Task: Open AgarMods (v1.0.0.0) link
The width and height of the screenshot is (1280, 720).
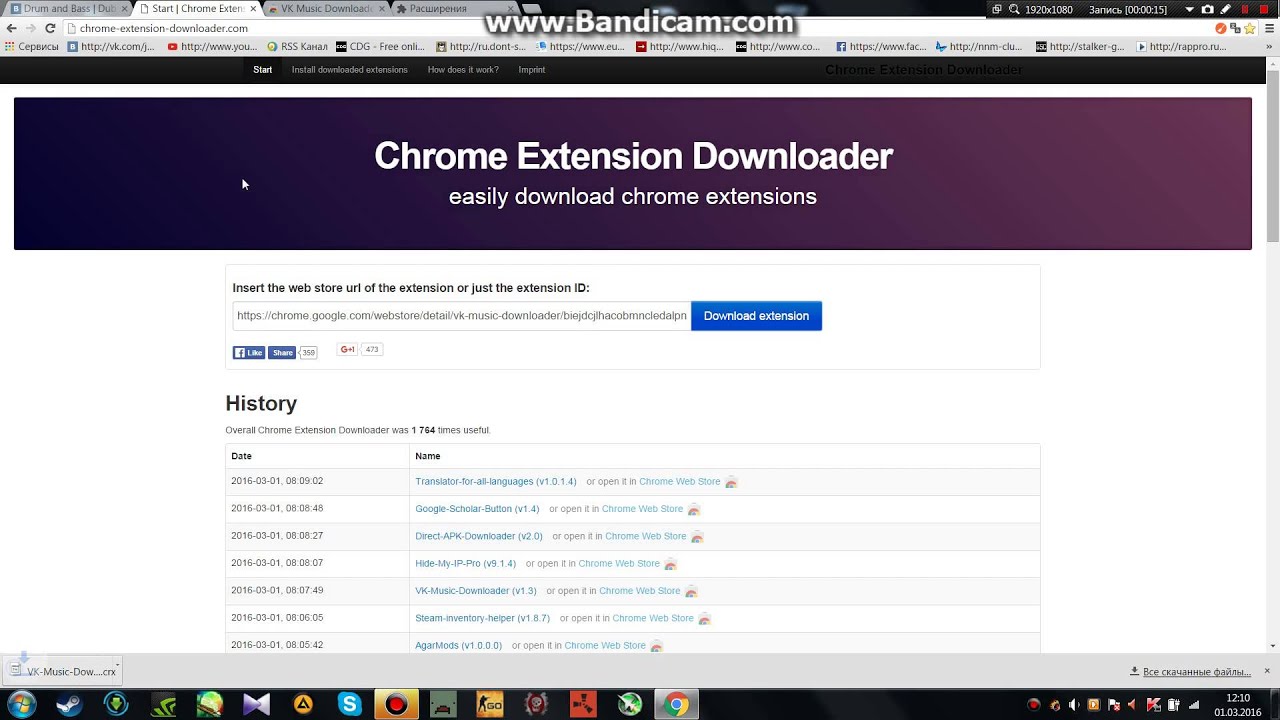Action: click(x=459, y=646)
